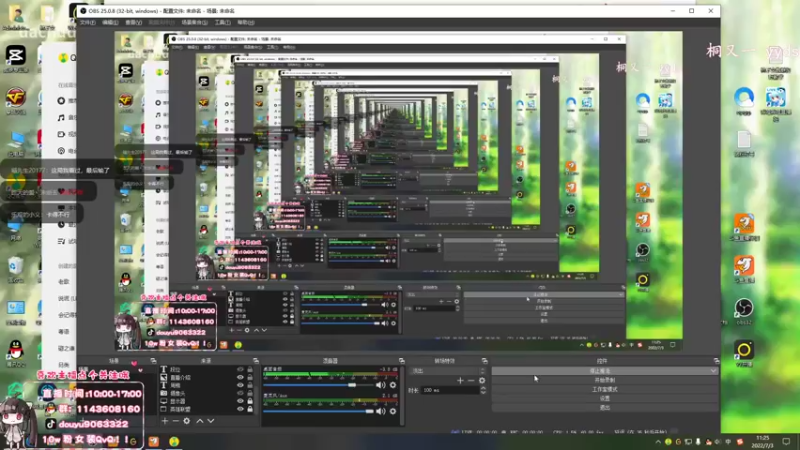800x450 pixels.
Task: Pop out the scene transitions dock panel
Action: coord(484,361)
